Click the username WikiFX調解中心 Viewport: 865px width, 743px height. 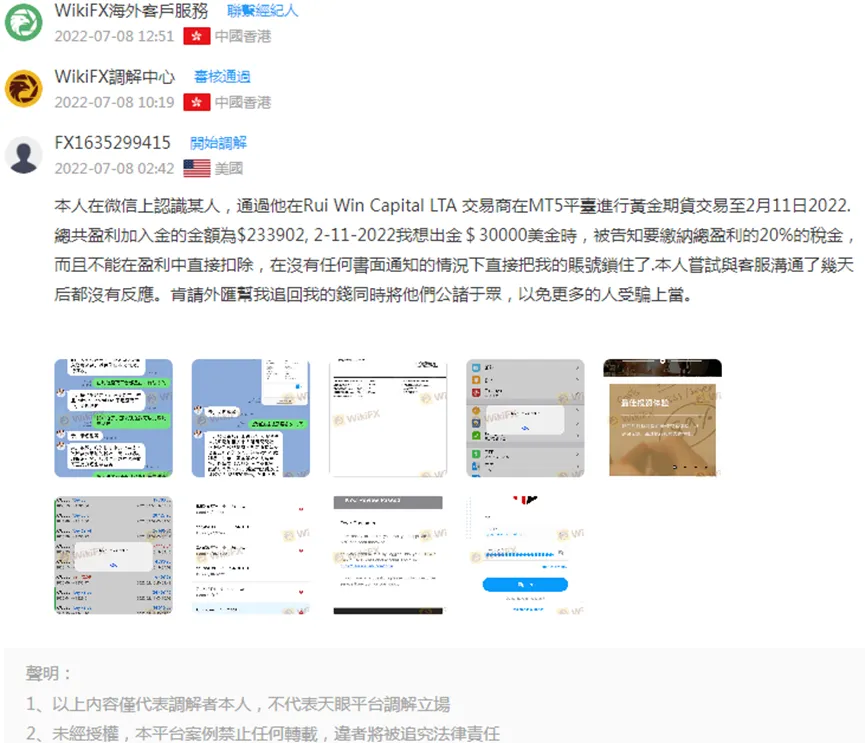(x=115, y=77)
